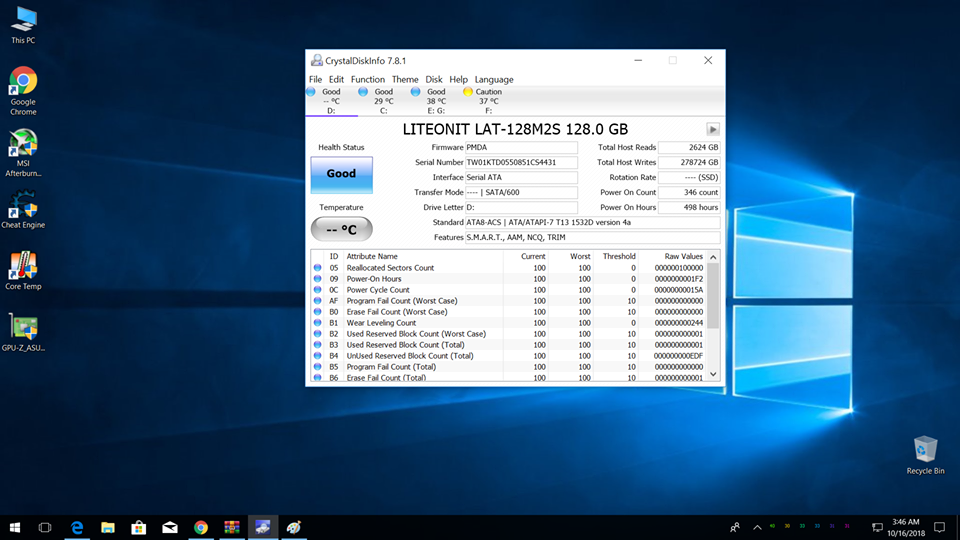
Task: Click the temperature display button
Action: (341, 229)
